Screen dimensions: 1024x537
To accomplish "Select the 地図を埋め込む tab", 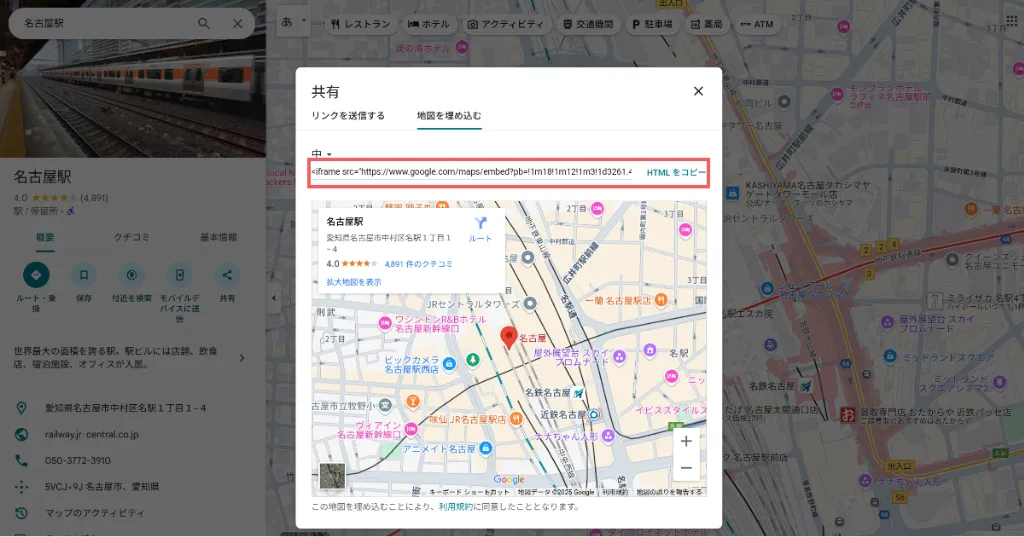I will (x=449, y=116).
